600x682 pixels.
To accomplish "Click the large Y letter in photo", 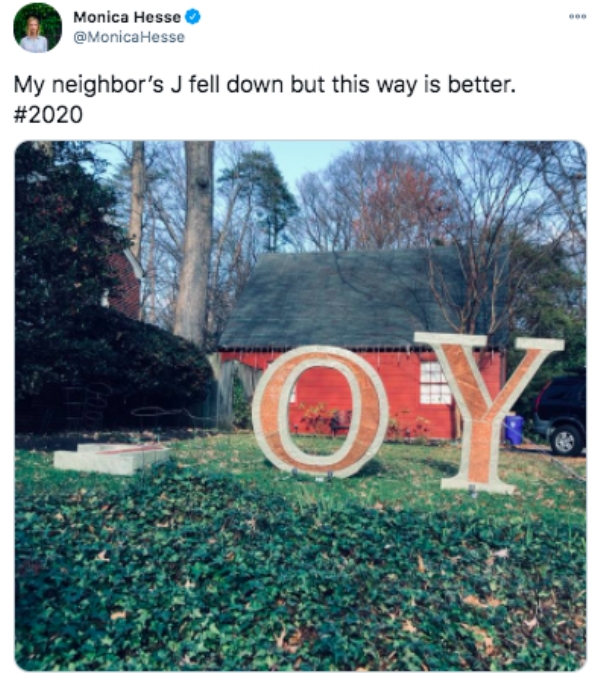I will tap(487, 411).
